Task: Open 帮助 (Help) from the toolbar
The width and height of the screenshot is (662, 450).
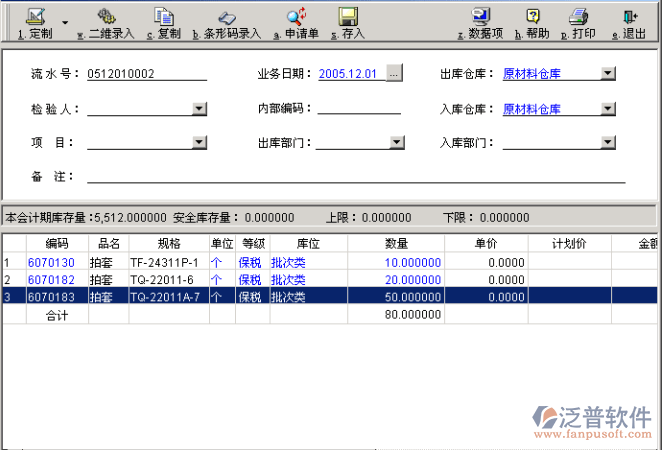Action: click(533, 17)
